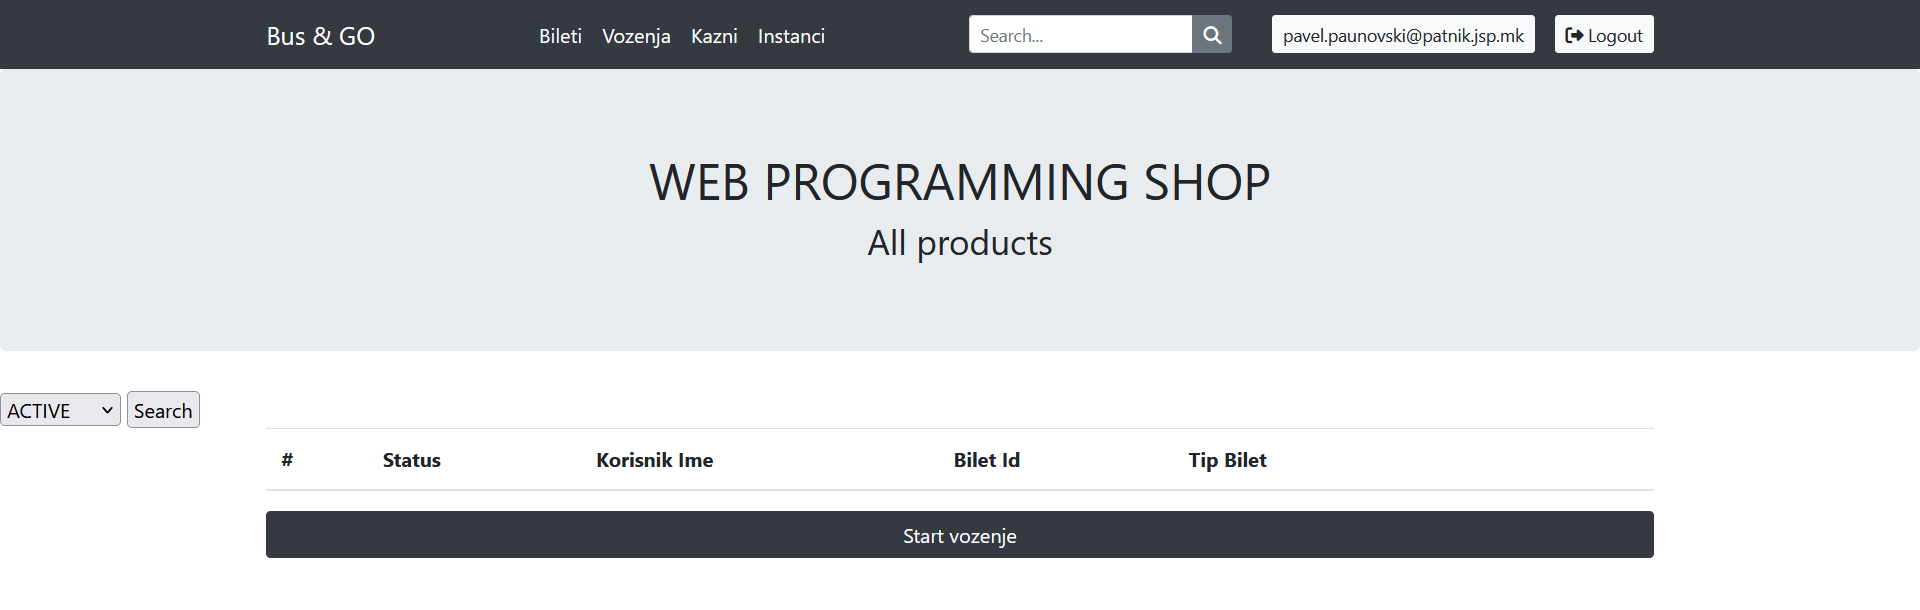Click the Tip Bilet column header
The height and width of the screenshot is (610, 1920).
pyautogui.click(x=1227, y=460)
